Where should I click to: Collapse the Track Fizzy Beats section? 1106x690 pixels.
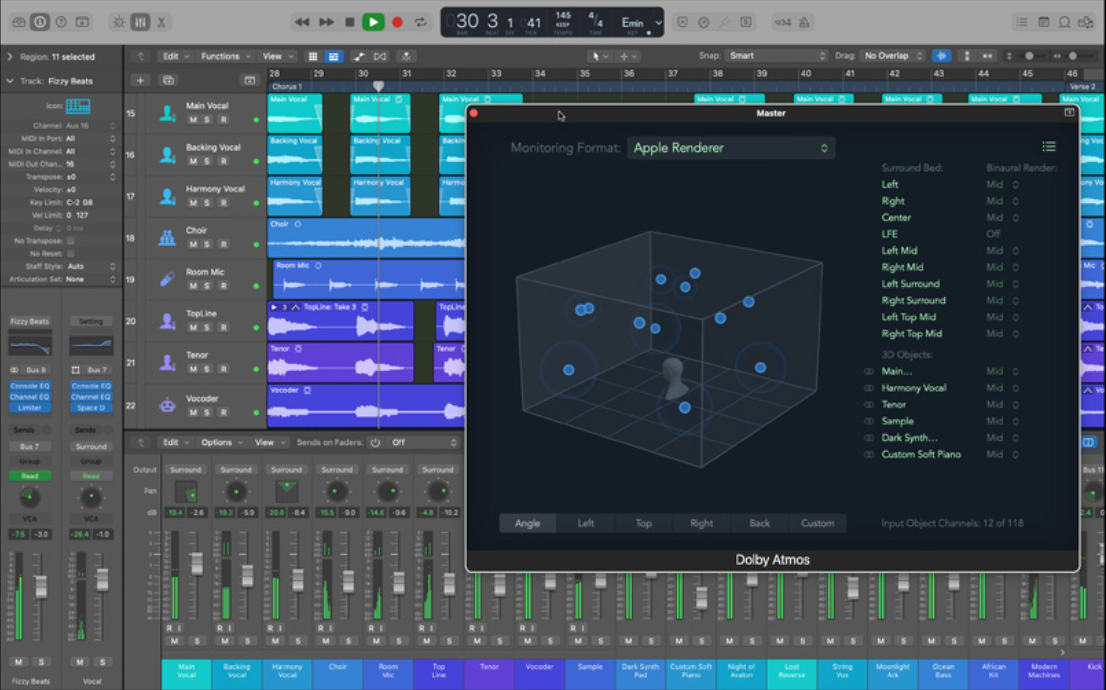coord(10,81)
